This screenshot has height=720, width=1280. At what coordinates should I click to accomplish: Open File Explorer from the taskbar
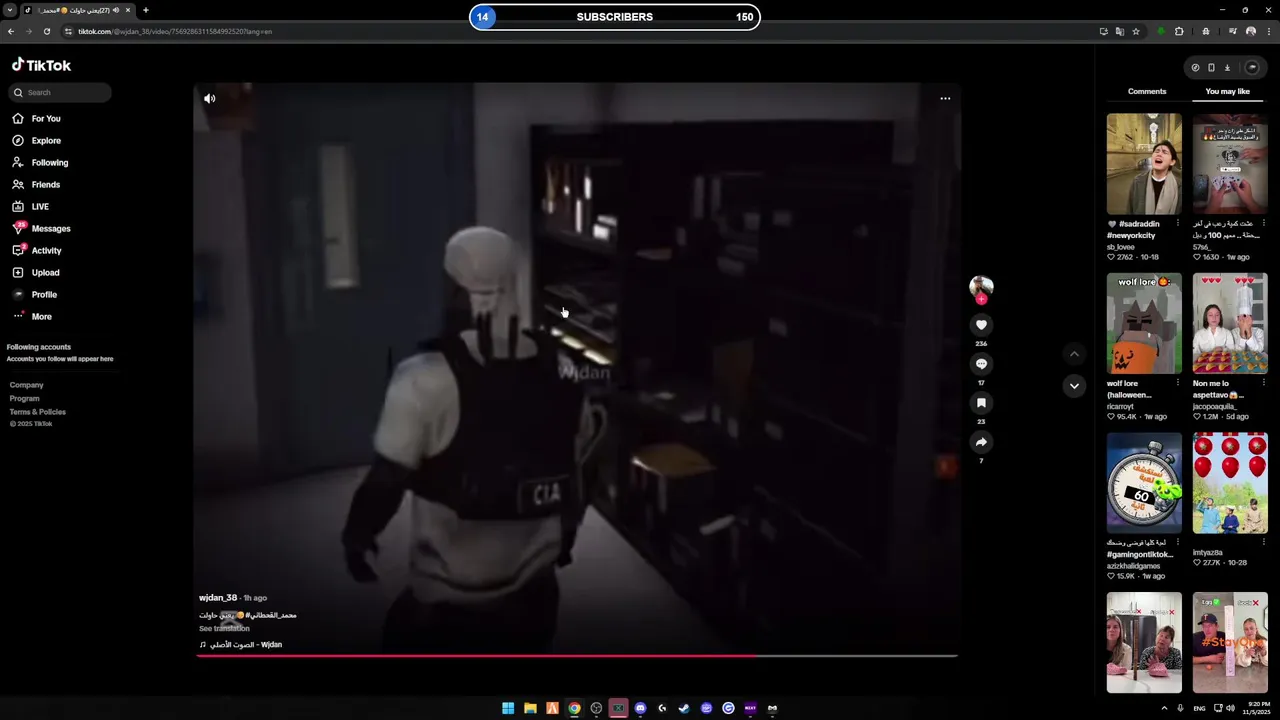tap(530, 708)
